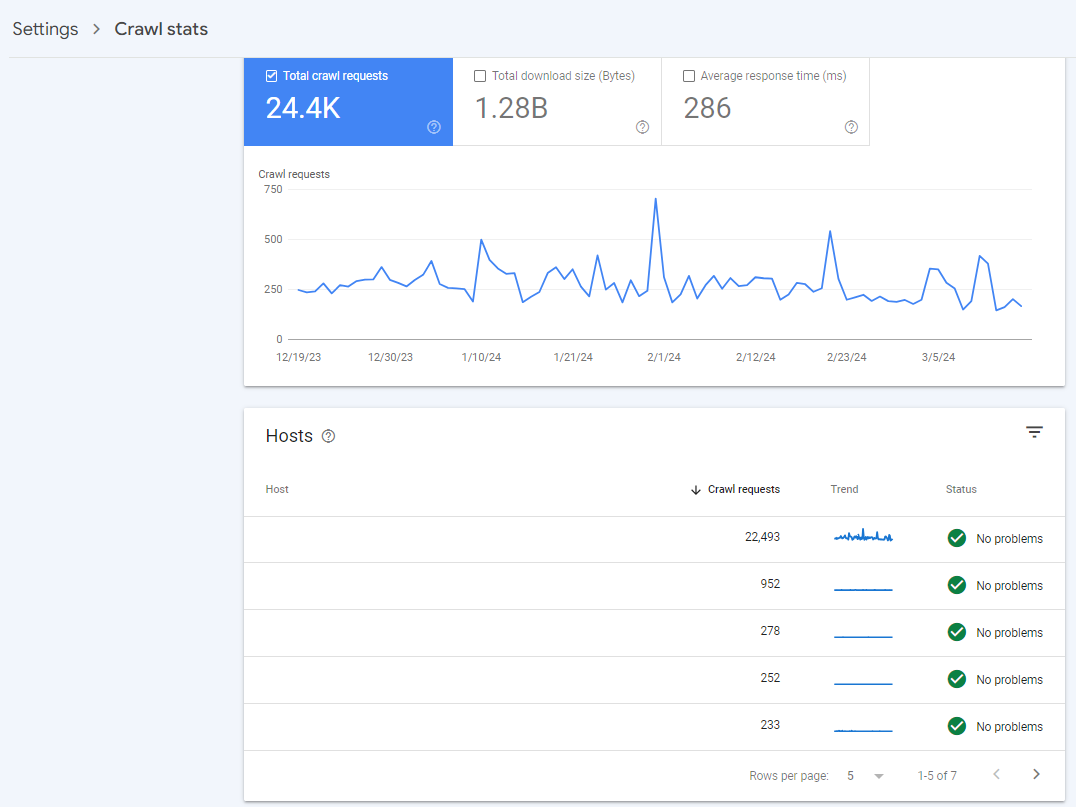The image size is (1076, 807).
Task: Enable the Total download size (Bytes) checkbox
Action: (480, 75)
